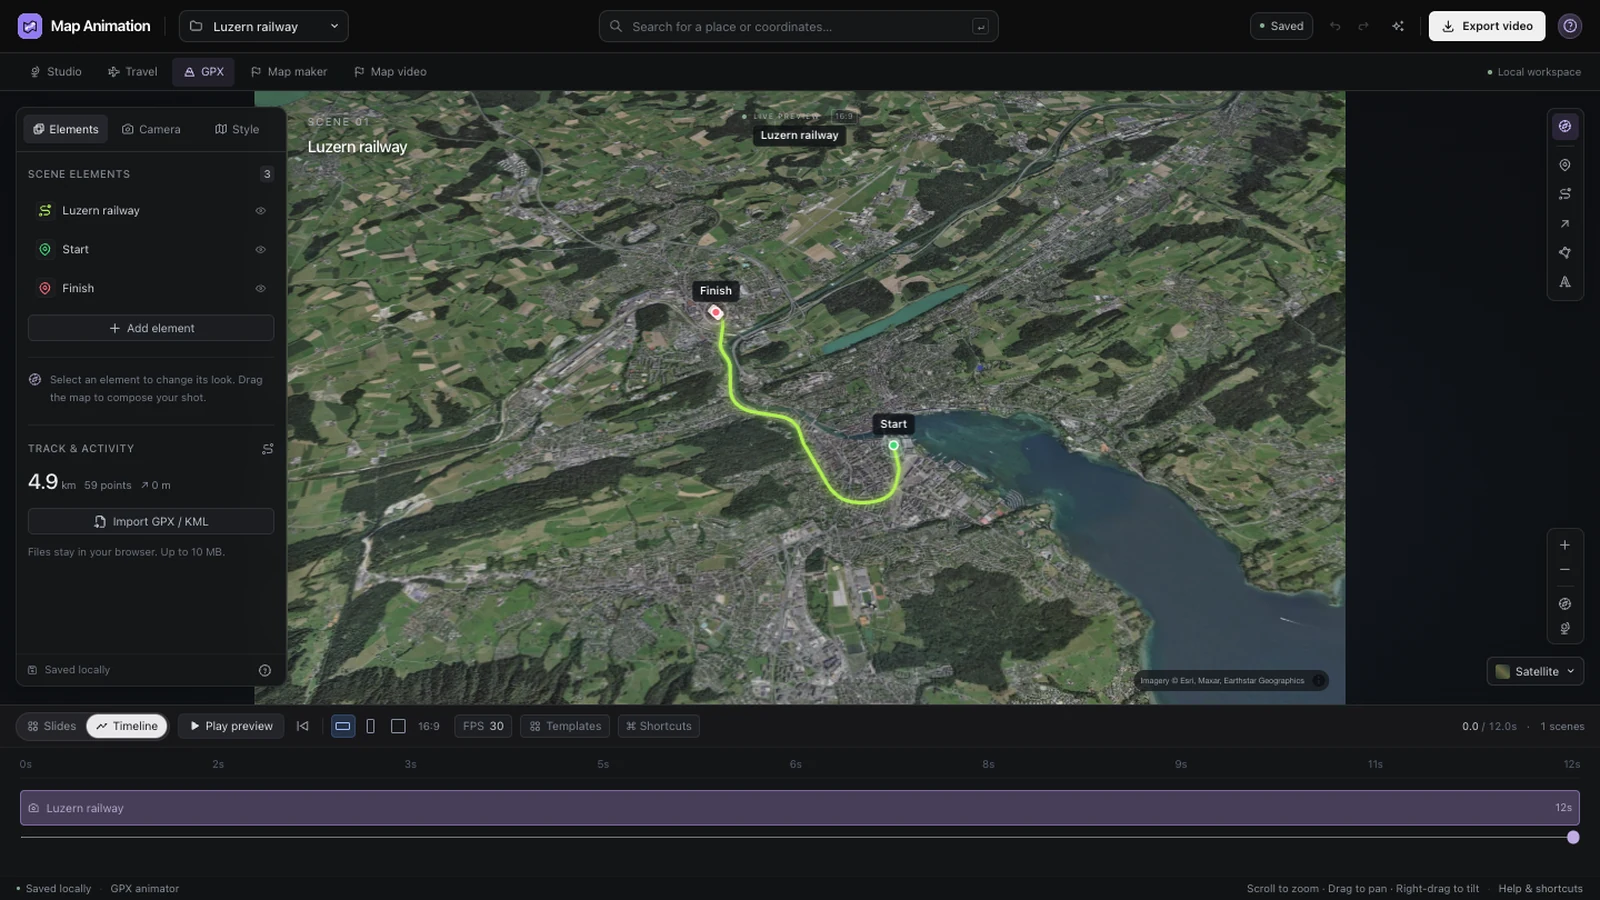The width and height of the screenshot is (1600, 900).
Task: Change the FPS 30 setting
Action: [x=483, y=726]
